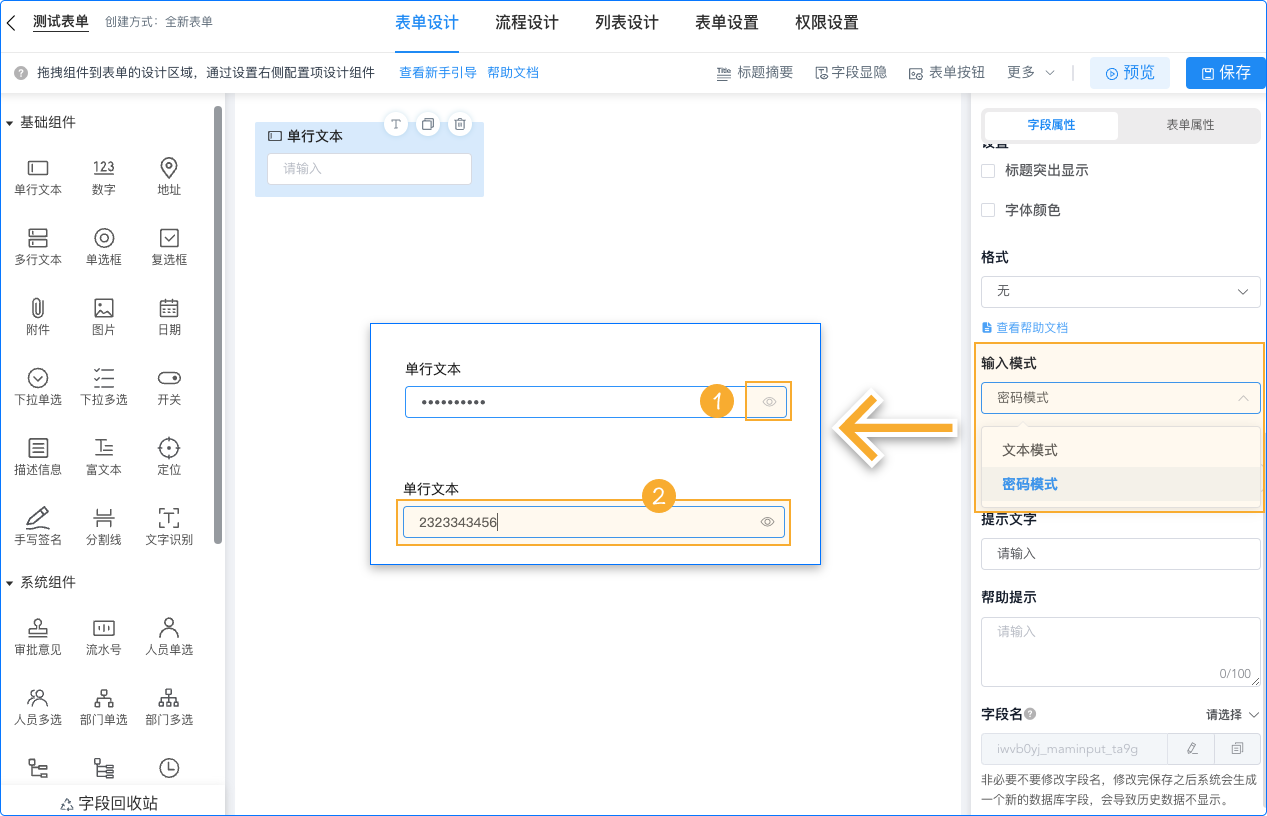This screenshot has width=1267, height=816.
Task: Click the edit pencil beside 字段名
Action: (x=1192, y=748)
